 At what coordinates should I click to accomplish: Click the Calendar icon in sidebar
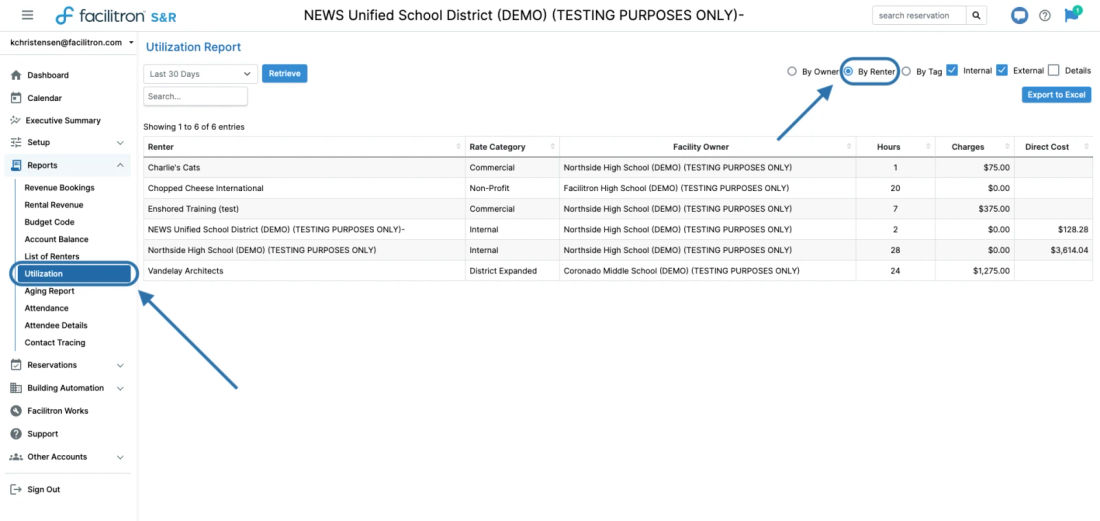coord(16,98)
